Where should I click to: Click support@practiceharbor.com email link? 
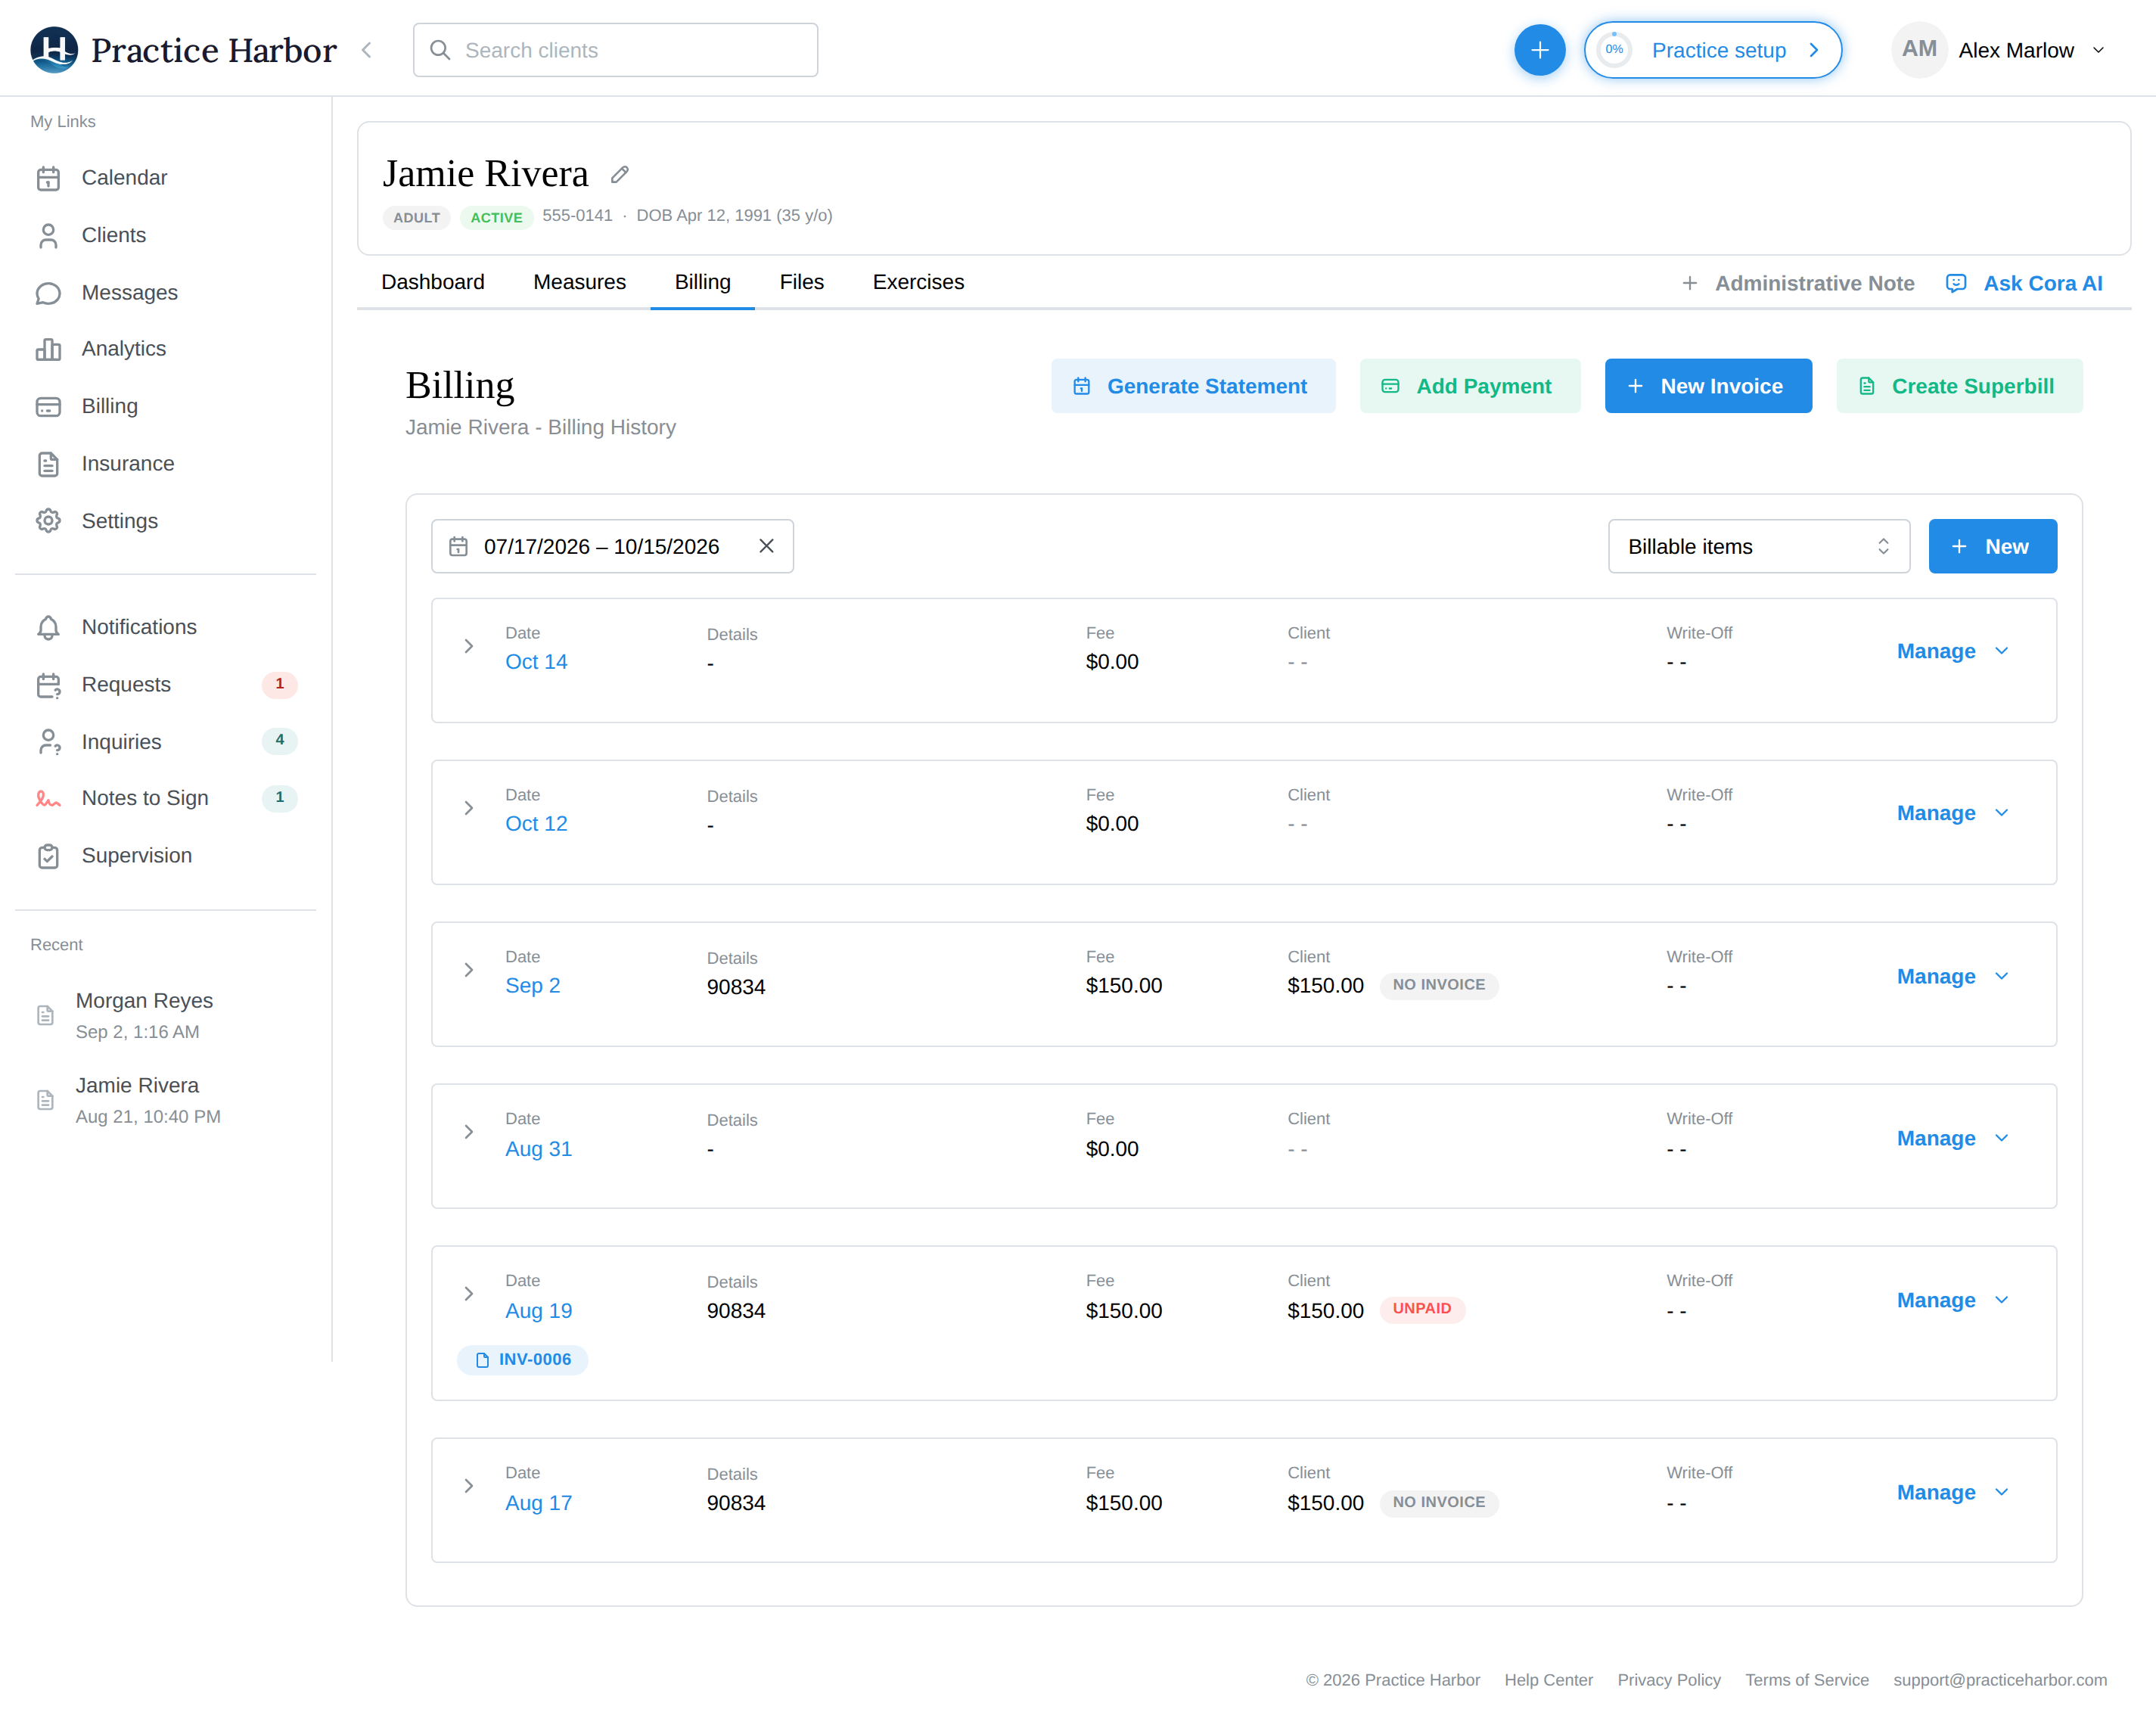[2000, 1680]
